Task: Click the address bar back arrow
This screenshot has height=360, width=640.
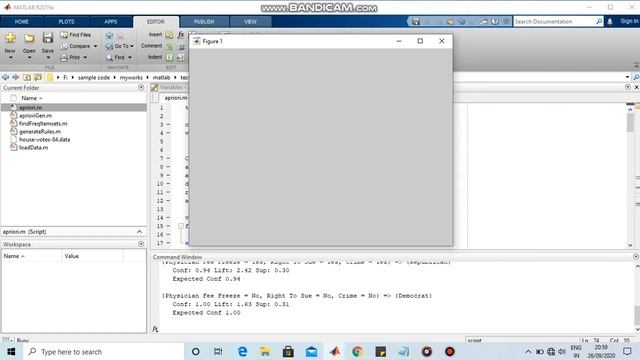Action: click(x=5, y=77)
